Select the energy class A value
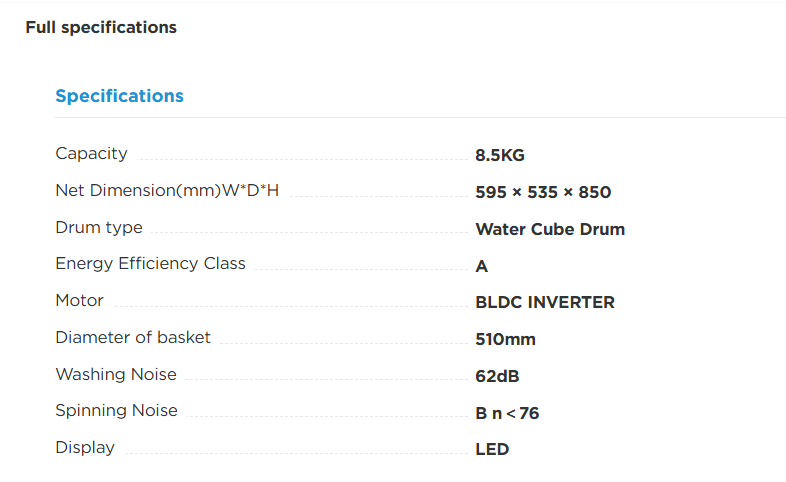The height and width of the screenshot is (482, 786). click(481, 266)
